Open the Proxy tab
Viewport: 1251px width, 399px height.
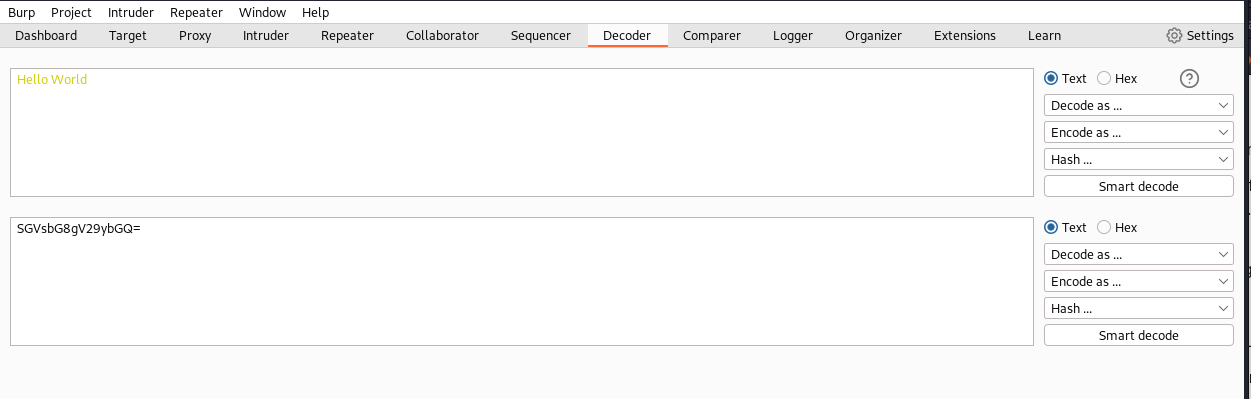(x=195, y=35)
